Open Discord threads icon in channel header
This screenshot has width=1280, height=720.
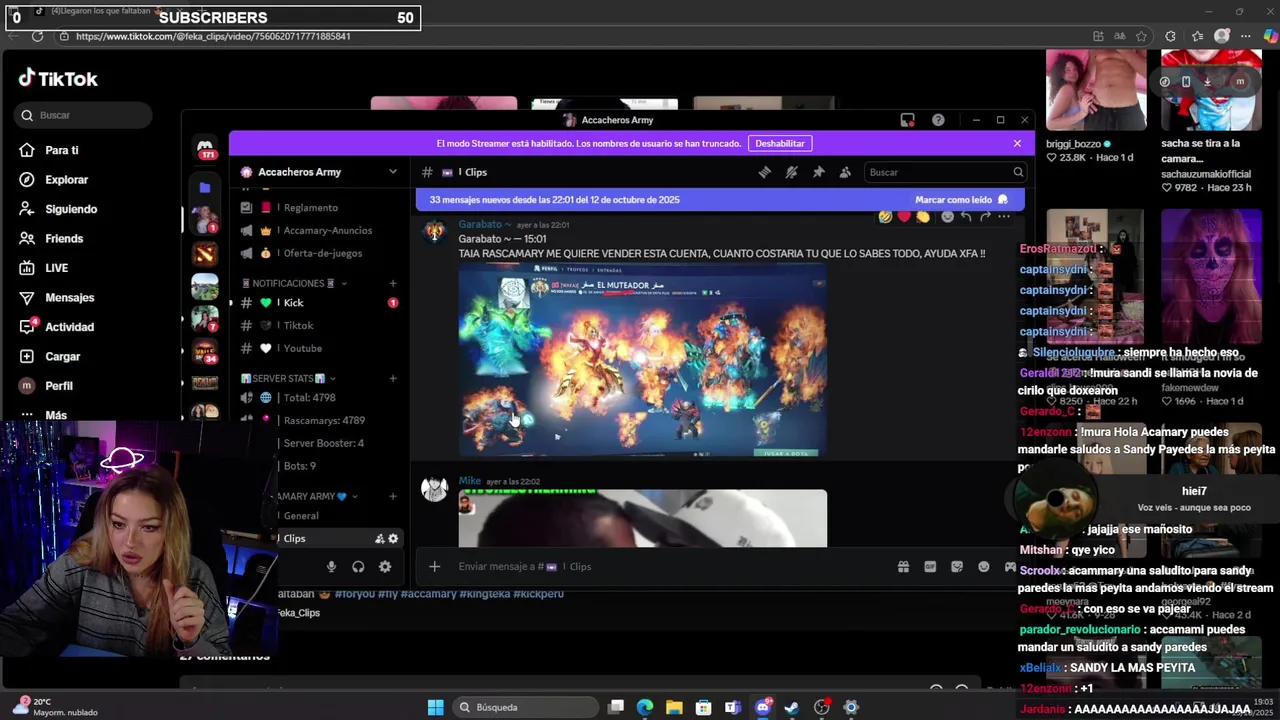(x=765, y=172)
